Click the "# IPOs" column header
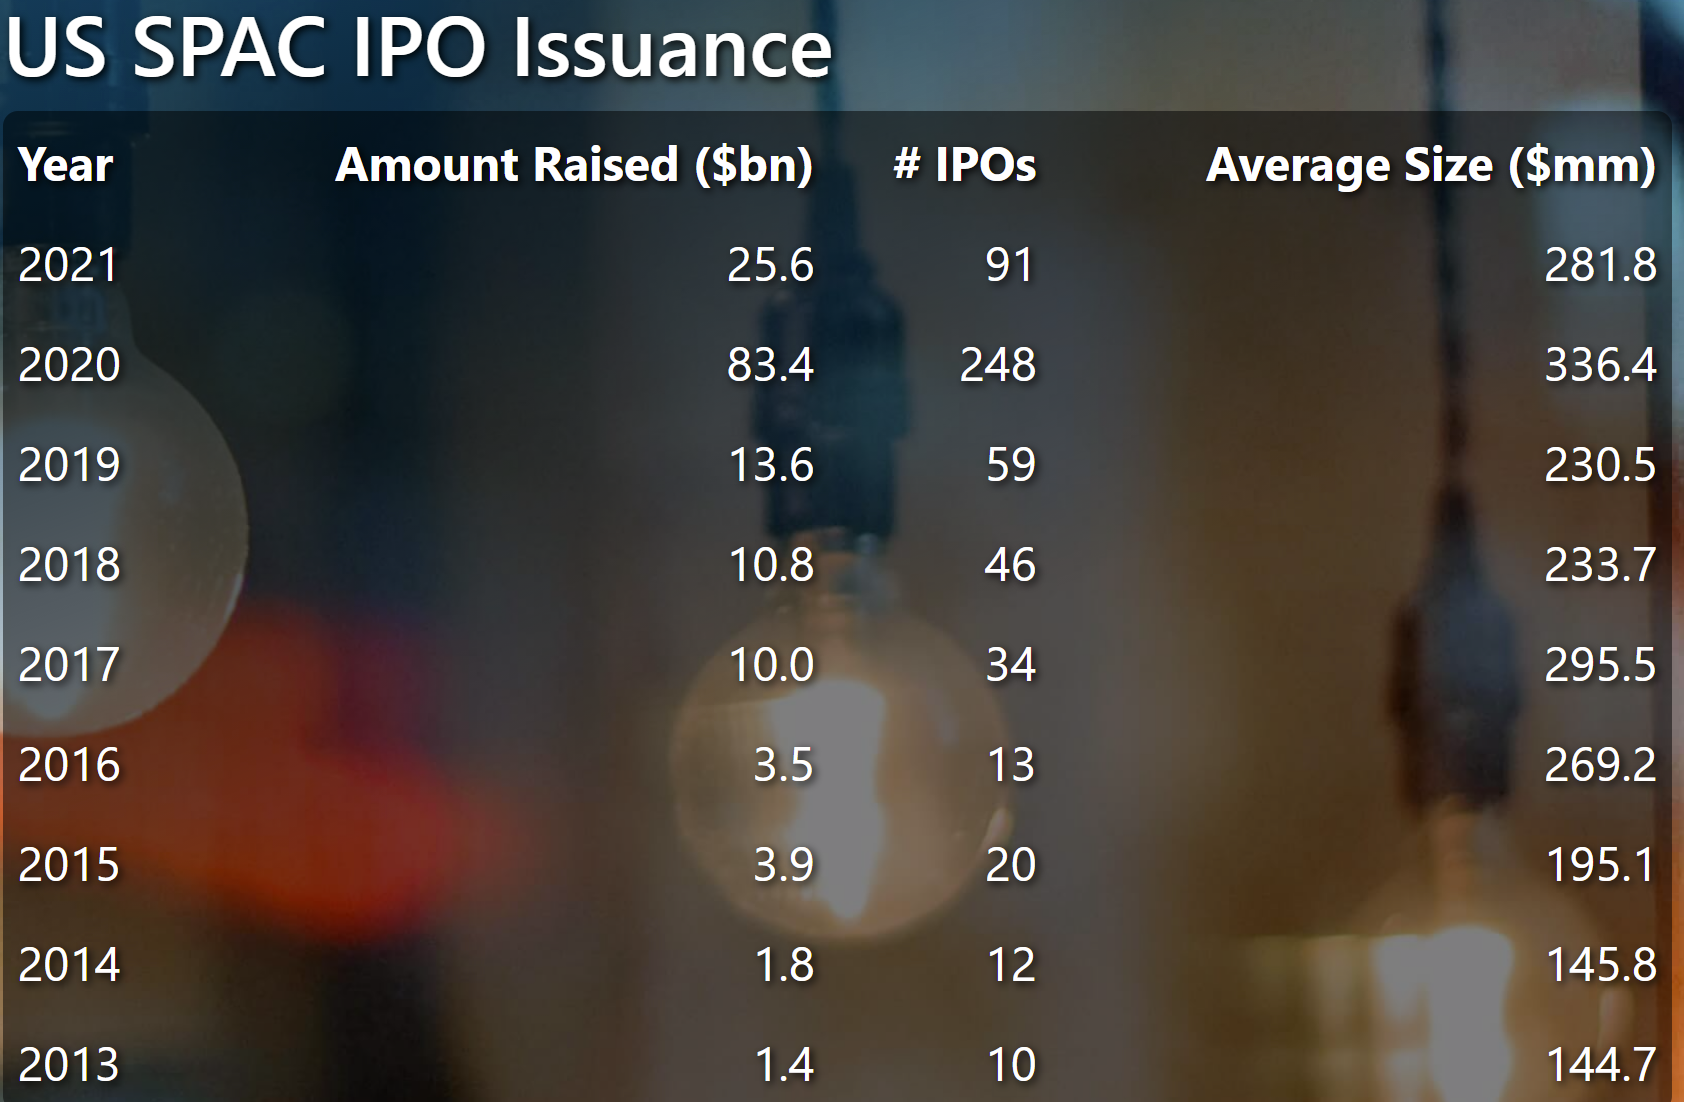Image resolution: width=1684 pixels, height=1102 pixels. 964,165
